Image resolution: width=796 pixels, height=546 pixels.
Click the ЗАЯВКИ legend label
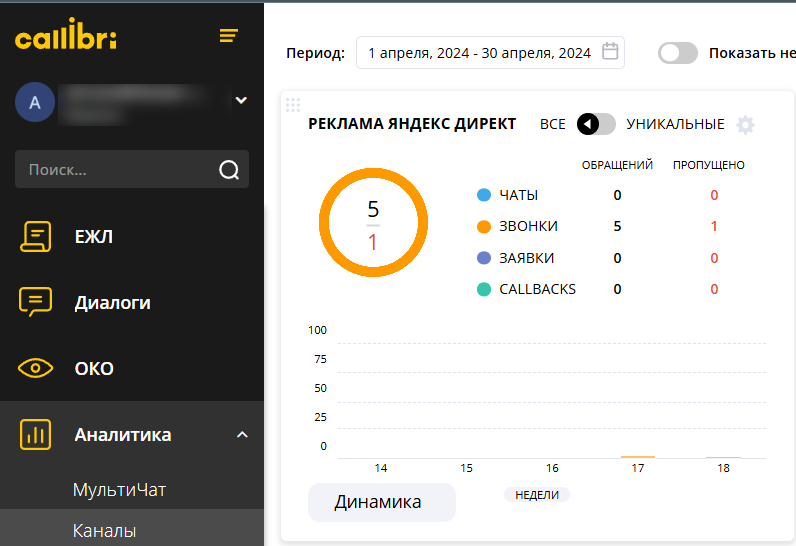(x=526, y=258)
